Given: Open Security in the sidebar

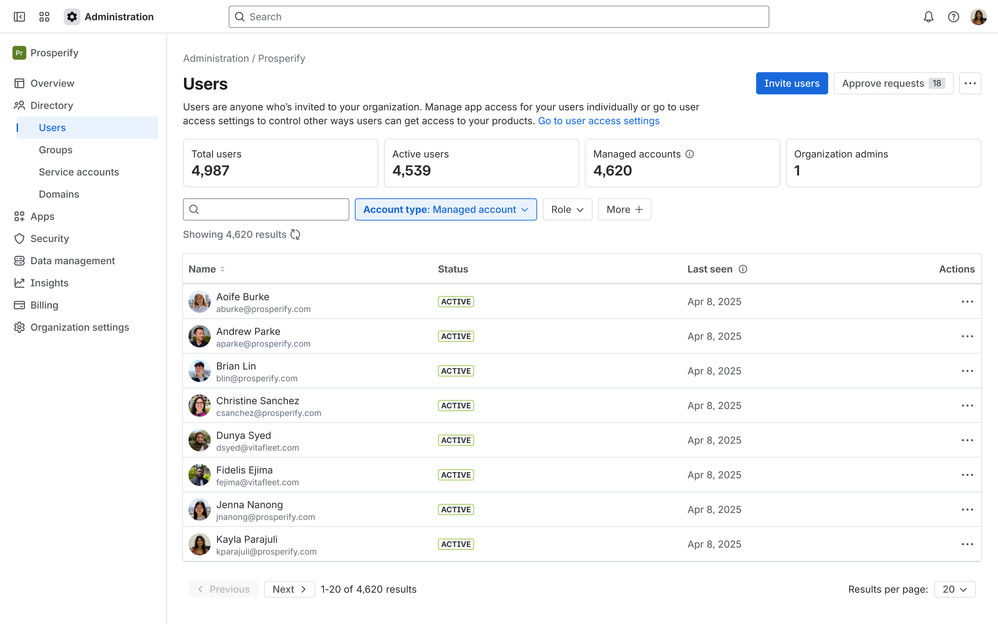Looking at the screenshot, I should pyautogui.click(x=50, y=239).
